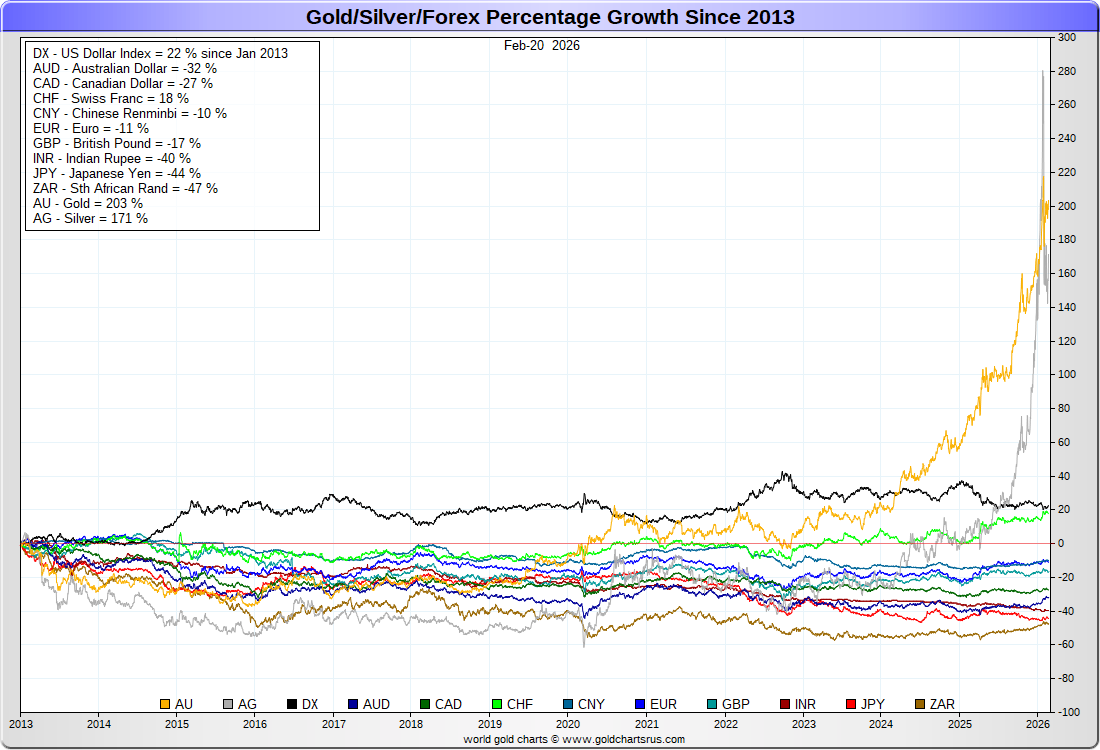Select the blue EUR legend swatch

pyautogui.click(x=640, y=704)
